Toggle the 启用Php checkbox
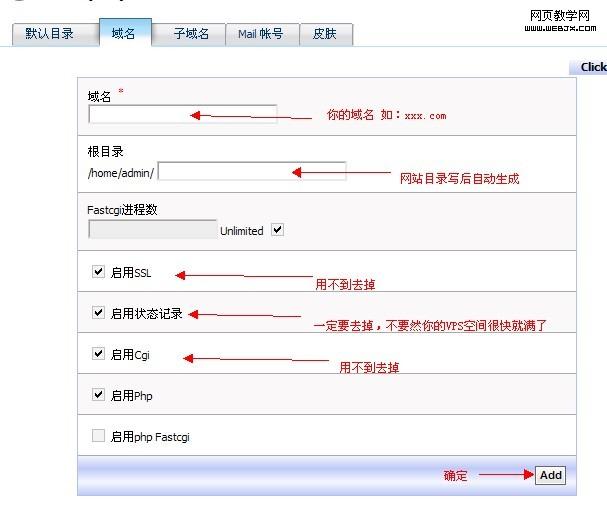The width and height of the screenshot is (607, 509). pos(98,394)
